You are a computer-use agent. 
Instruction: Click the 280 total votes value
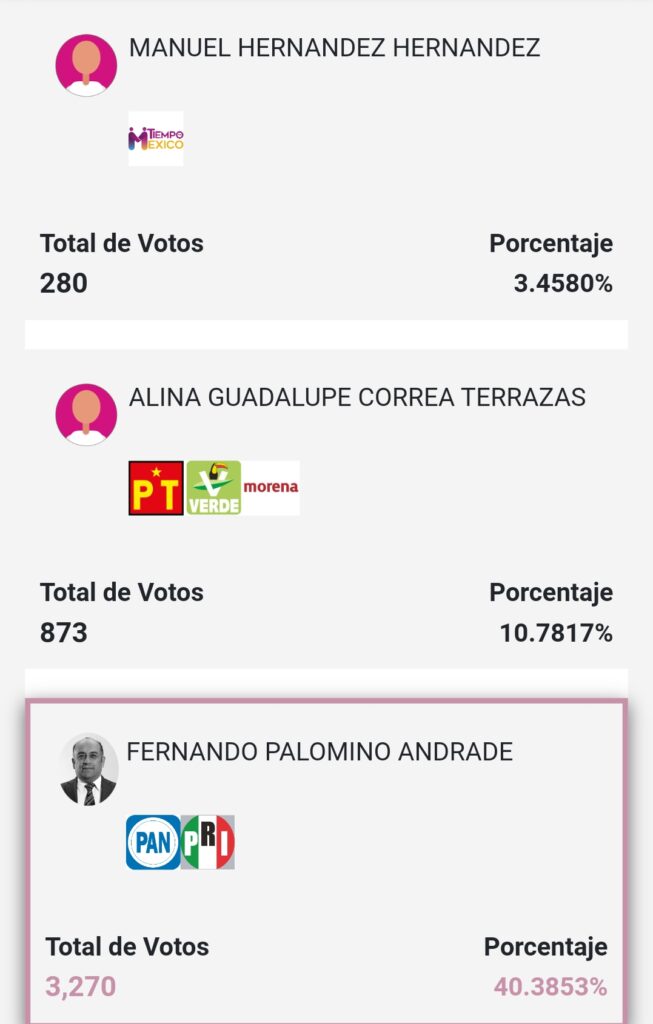point(64,283)
